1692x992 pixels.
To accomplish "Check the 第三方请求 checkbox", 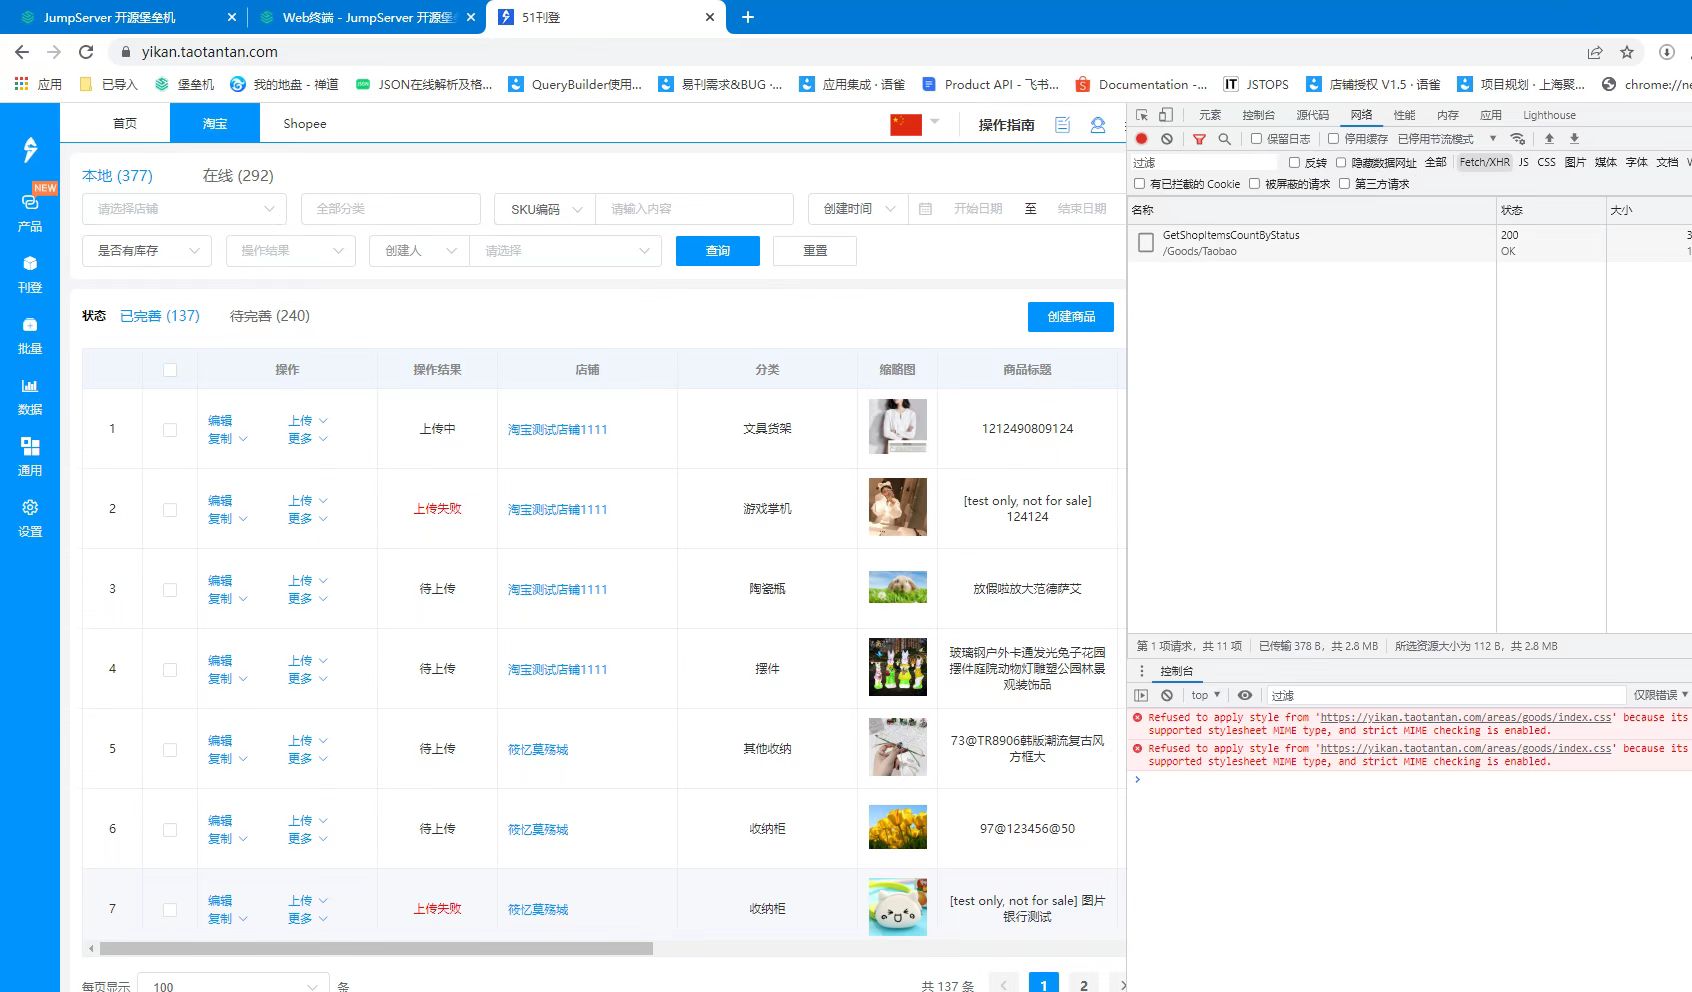I will (1344, 184).
